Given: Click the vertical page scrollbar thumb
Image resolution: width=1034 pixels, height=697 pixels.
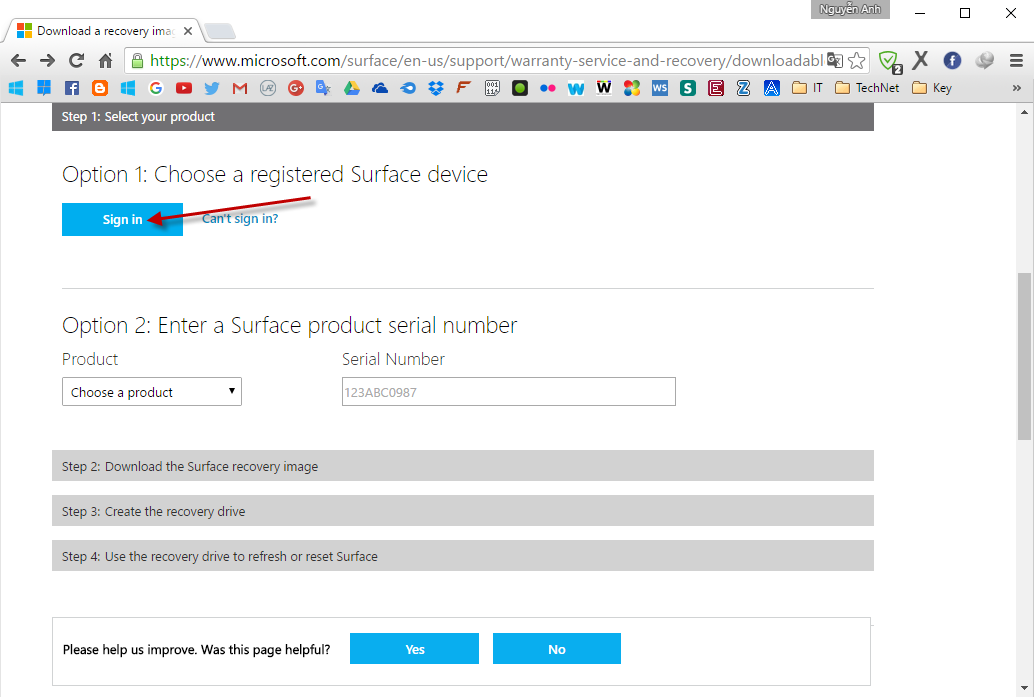Looking at the screenshot, I should click(x=1023, y=356).
